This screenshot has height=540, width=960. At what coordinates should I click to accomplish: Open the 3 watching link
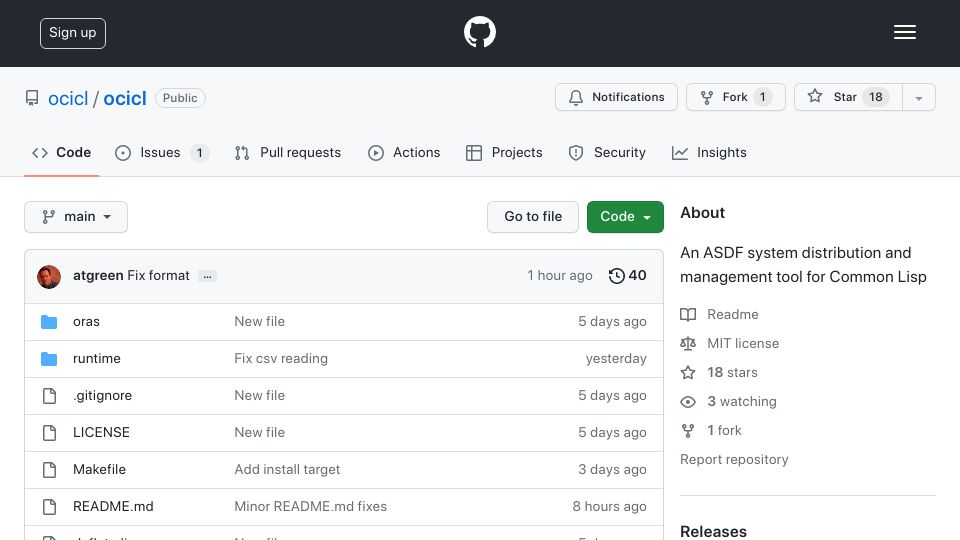[x=742, y=402]
